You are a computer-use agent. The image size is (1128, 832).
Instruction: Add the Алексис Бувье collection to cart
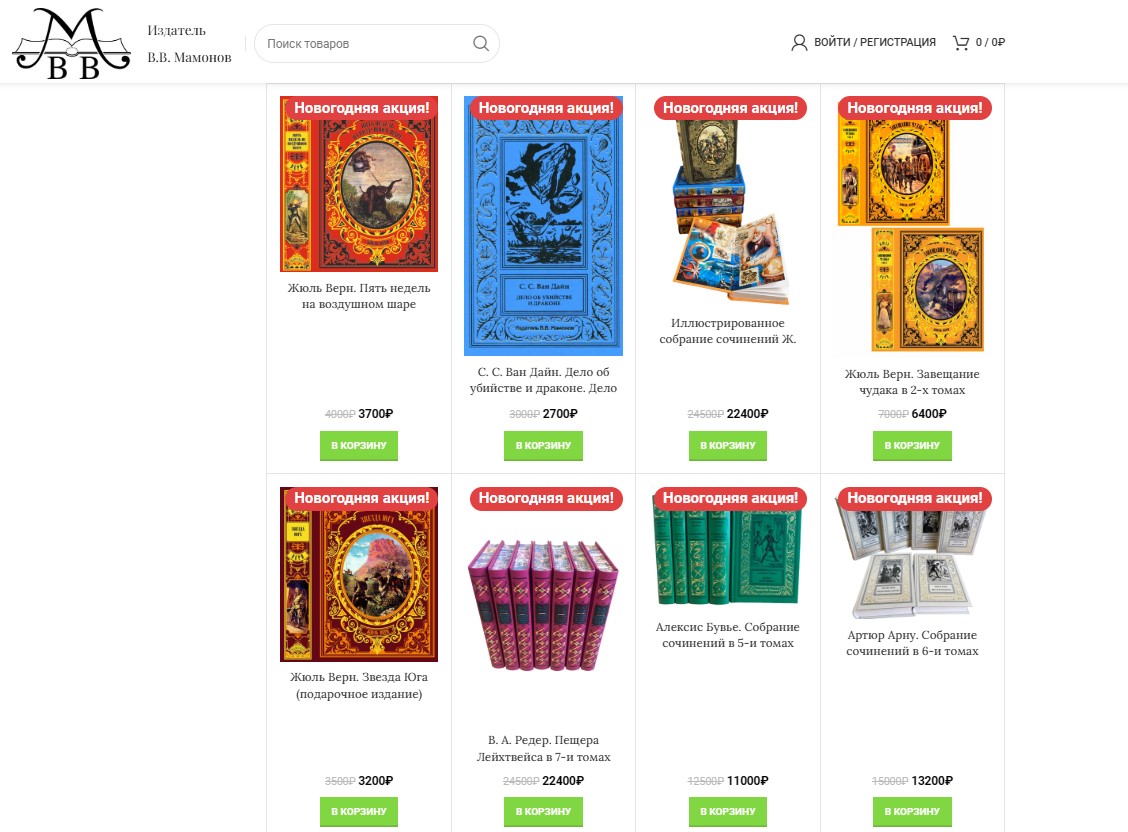point(728,812)
